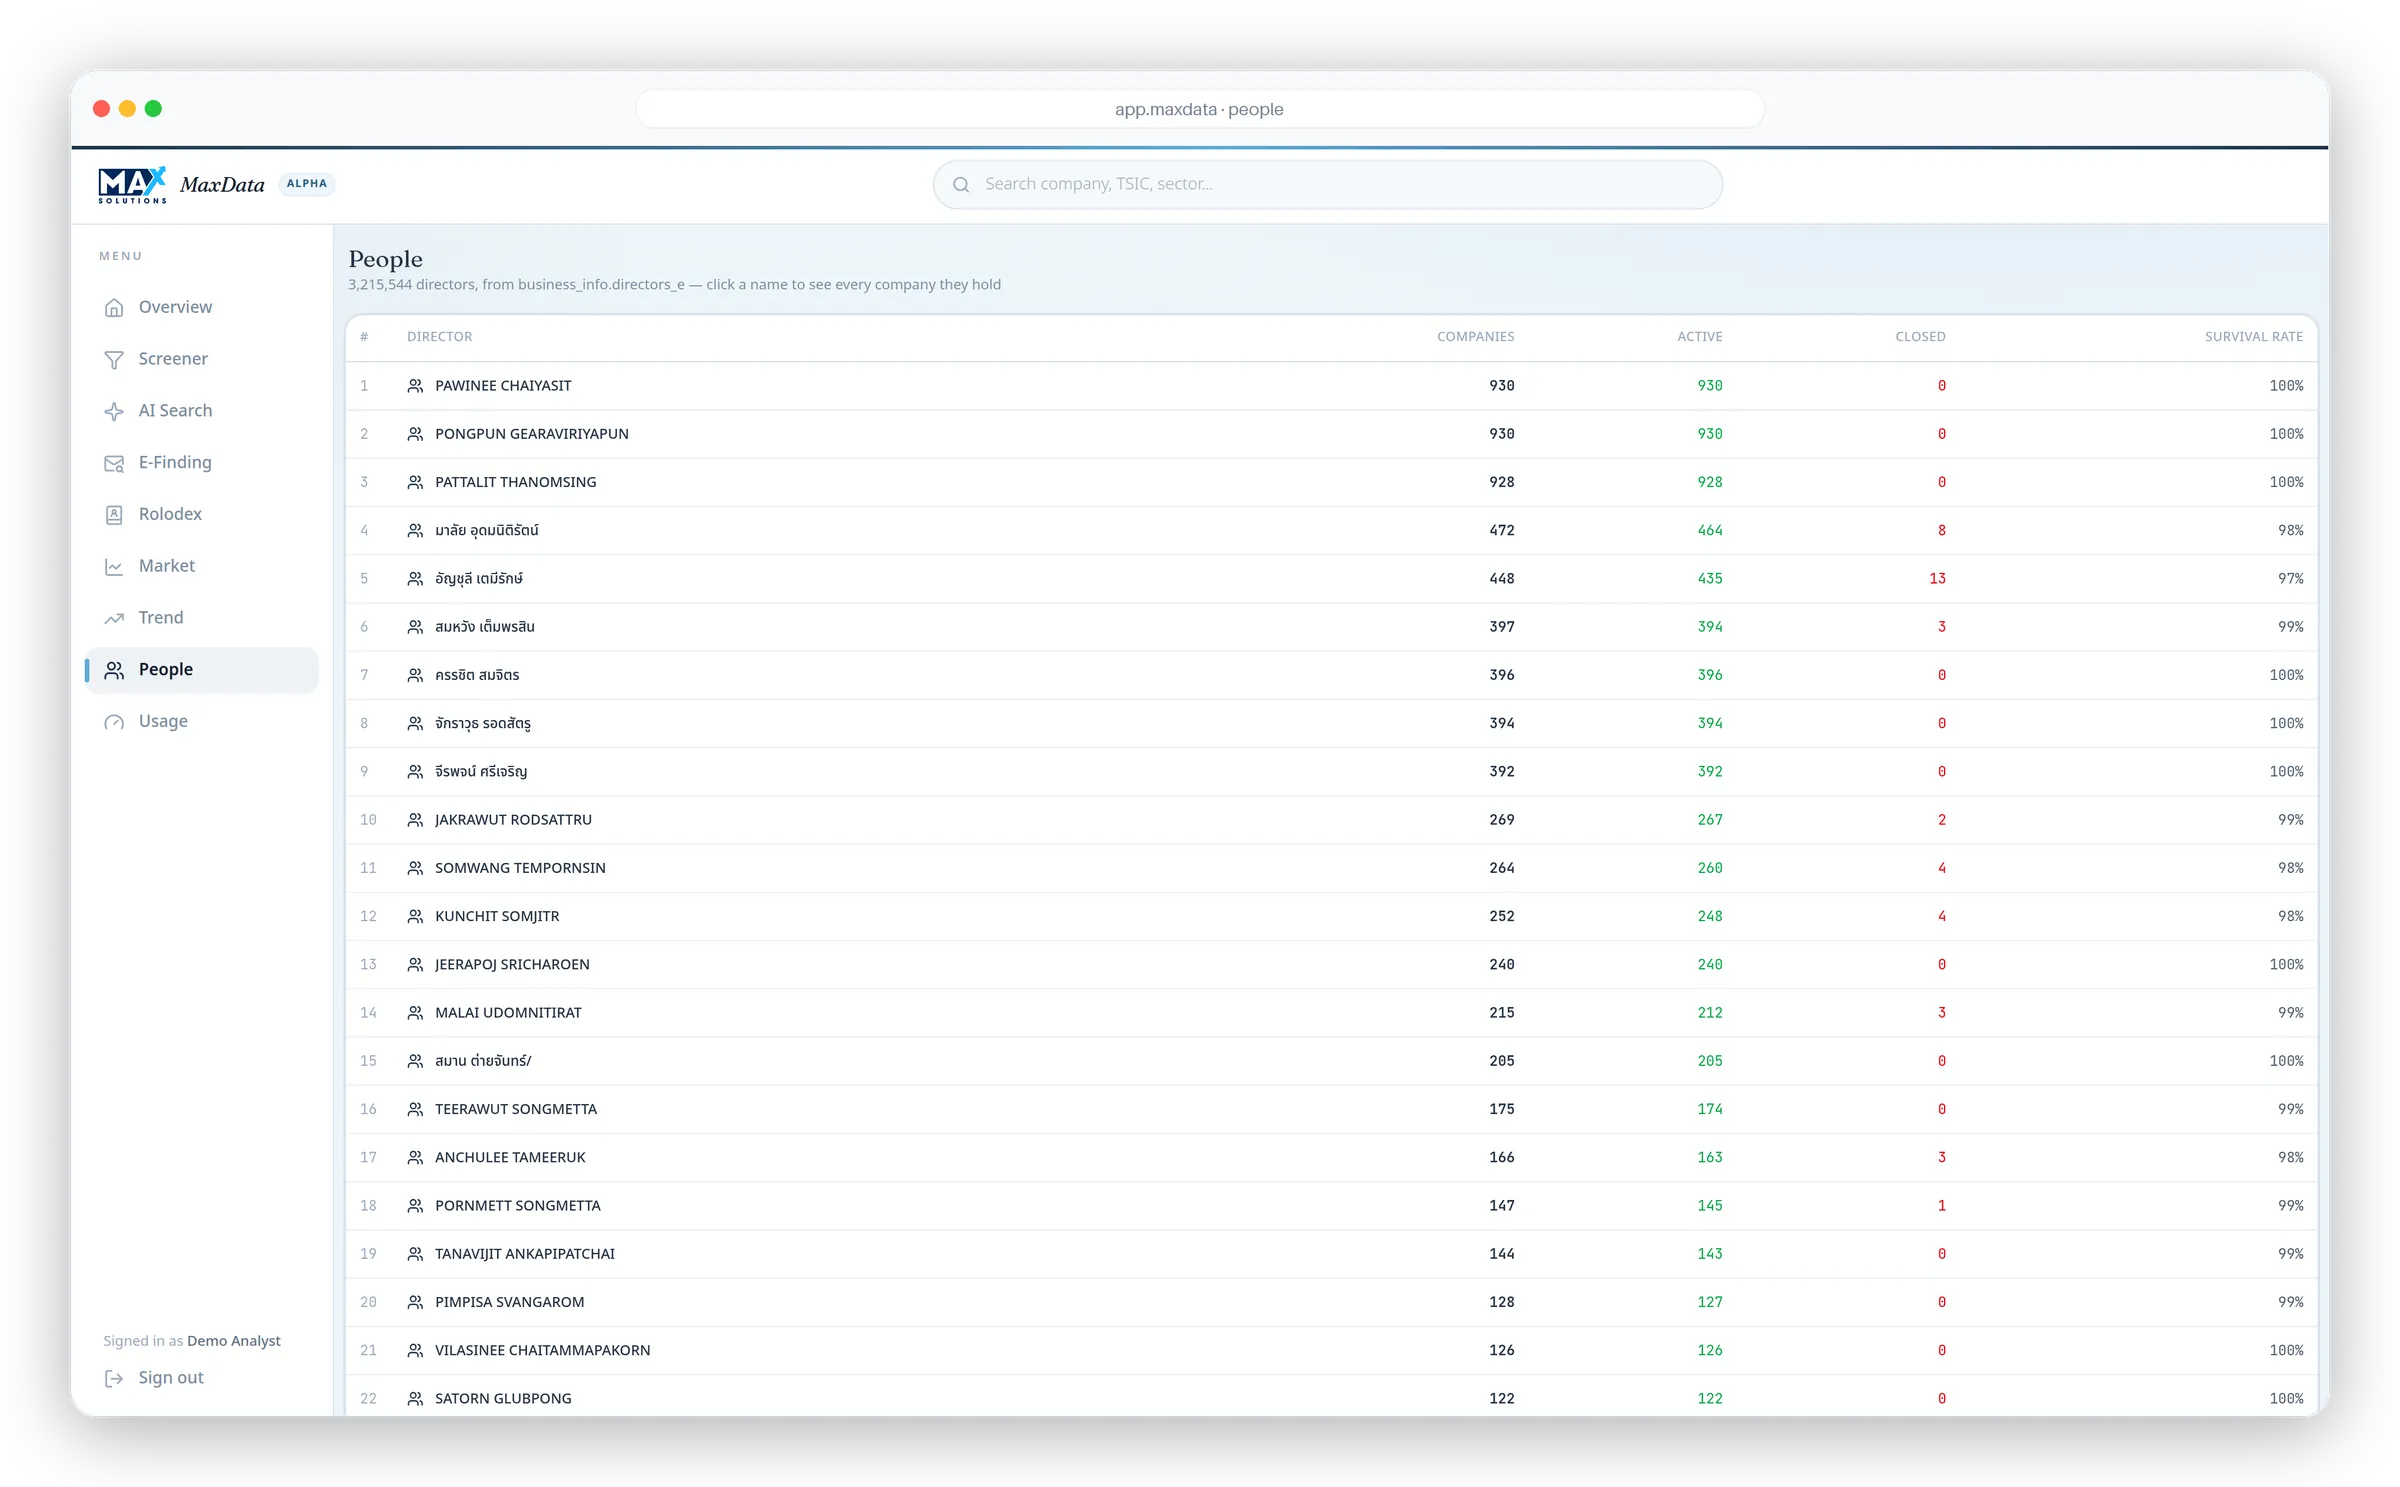2400x1487 pixels.
Task: Sort by the COMPANIES column header
Action: click(1475, 337)
